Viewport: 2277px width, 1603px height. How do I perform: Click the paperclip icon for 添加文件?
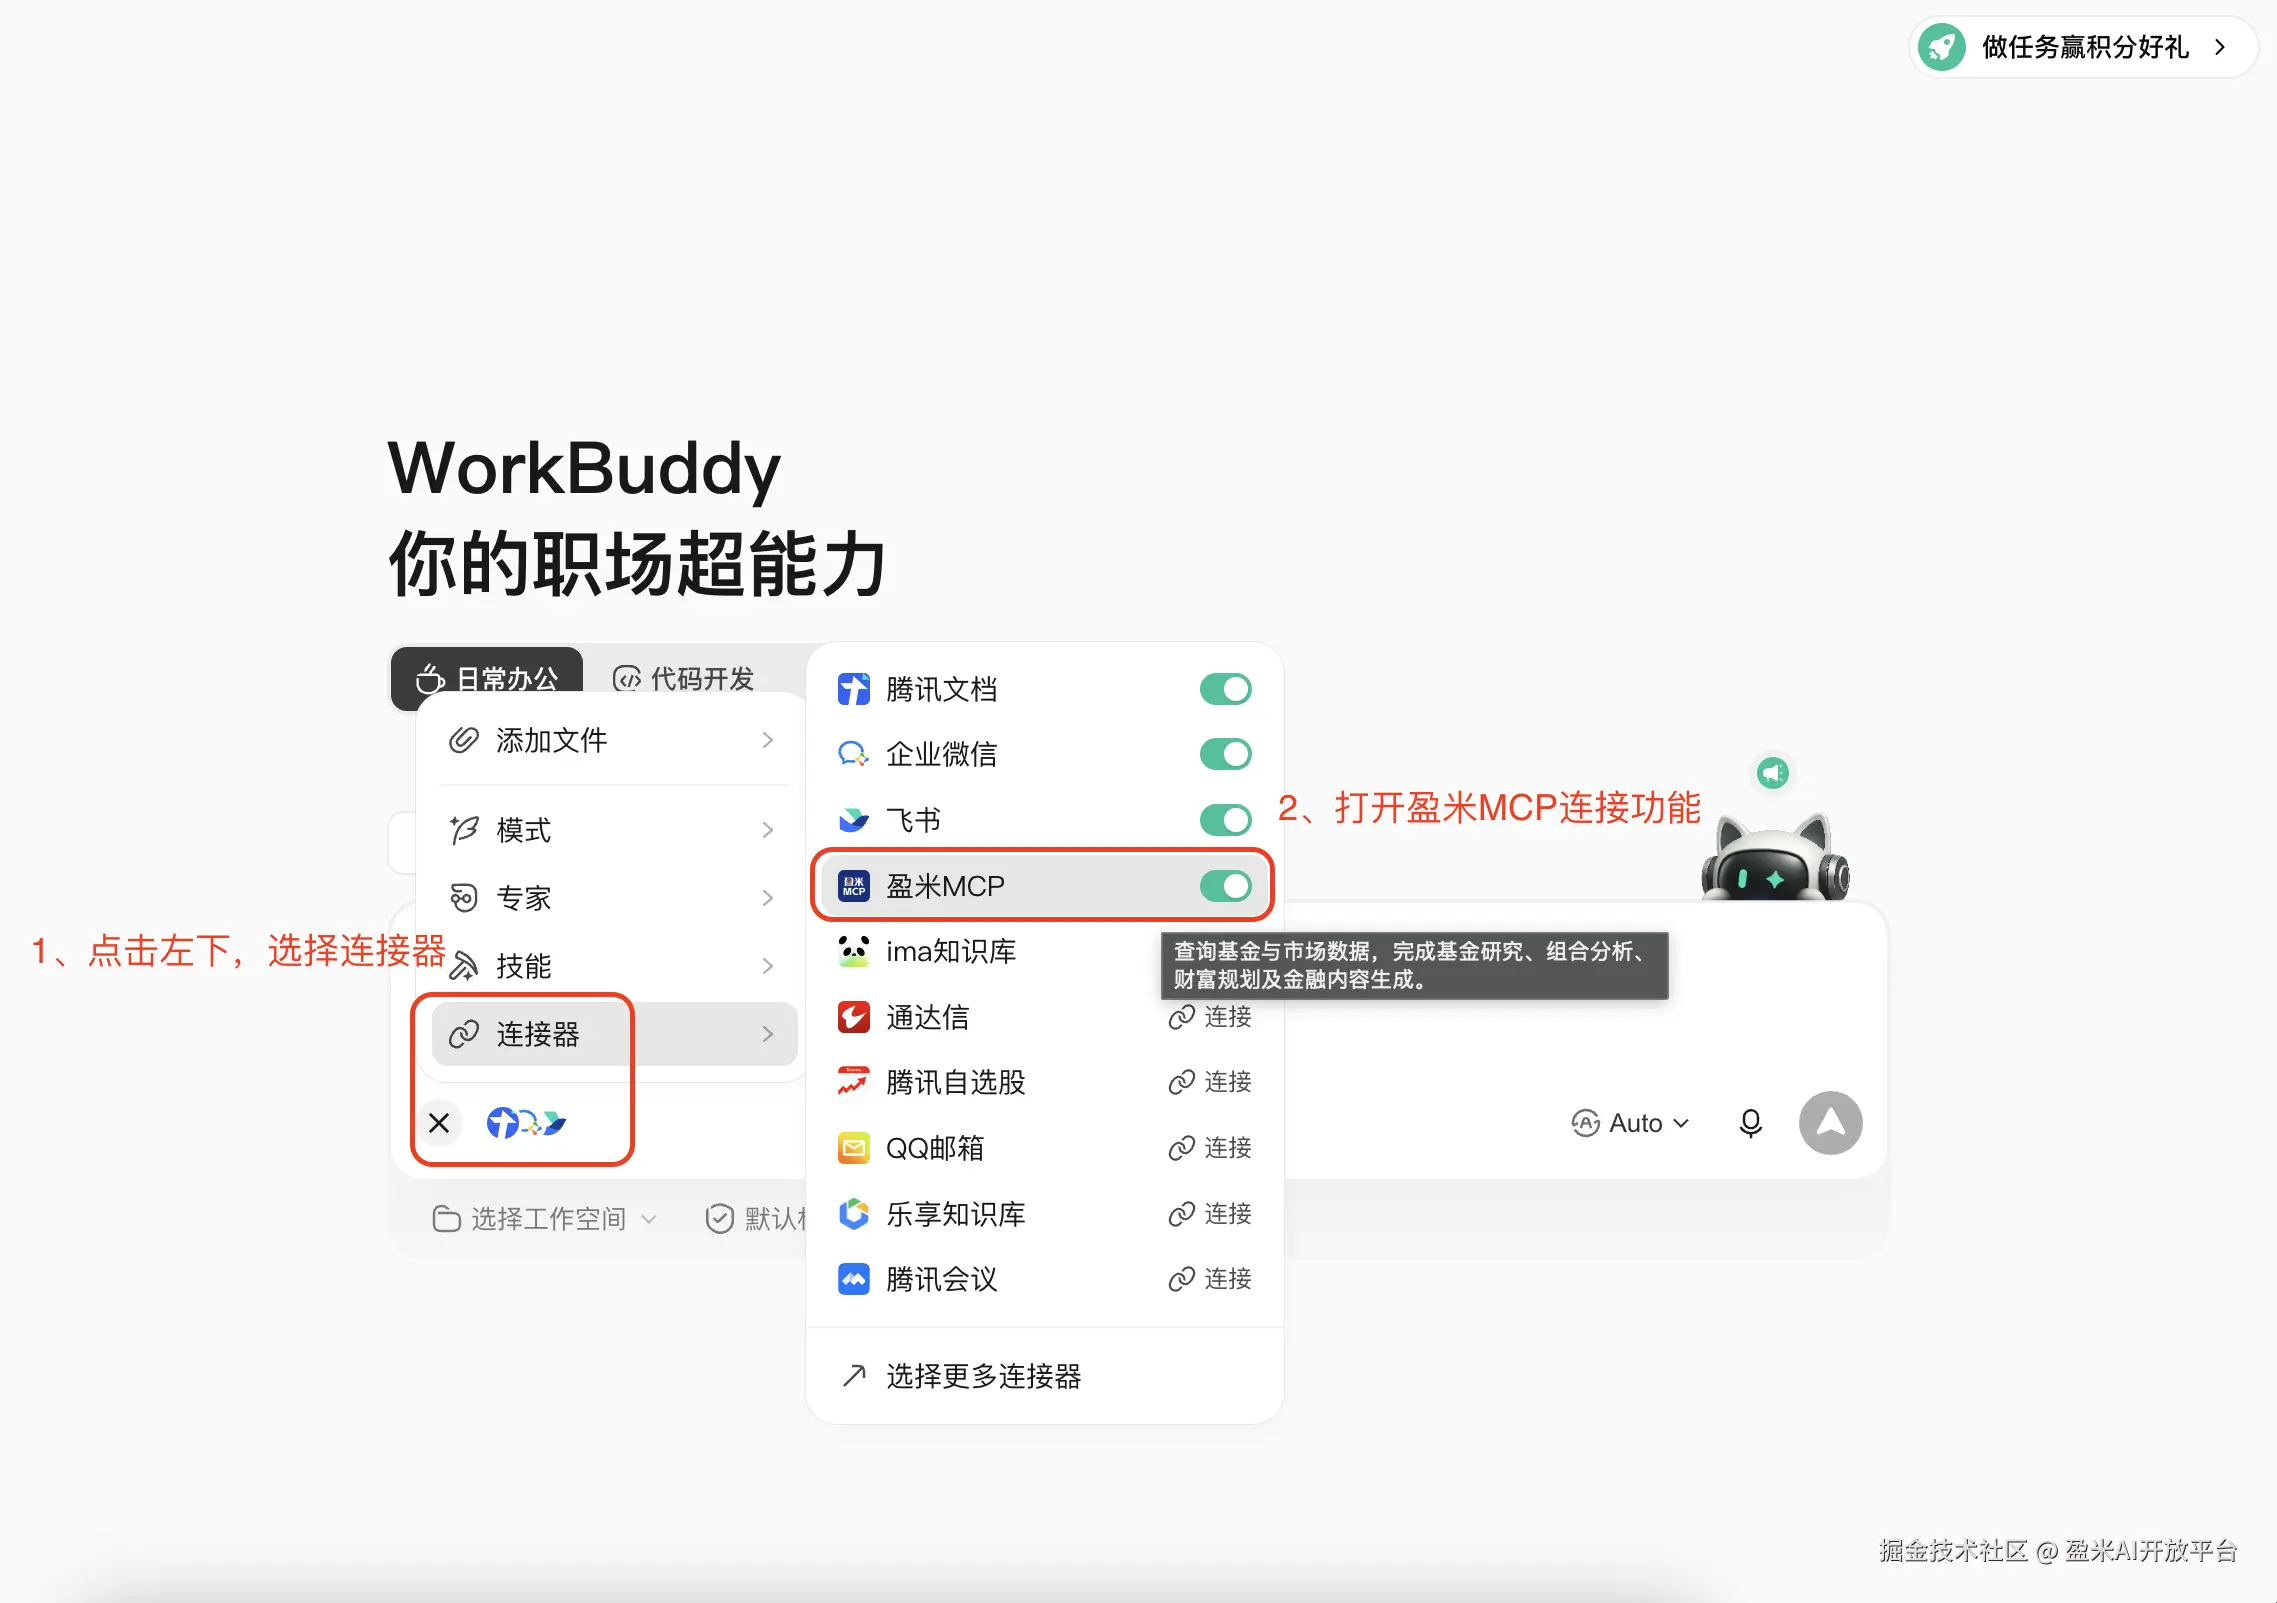click(x=463, y=740)
